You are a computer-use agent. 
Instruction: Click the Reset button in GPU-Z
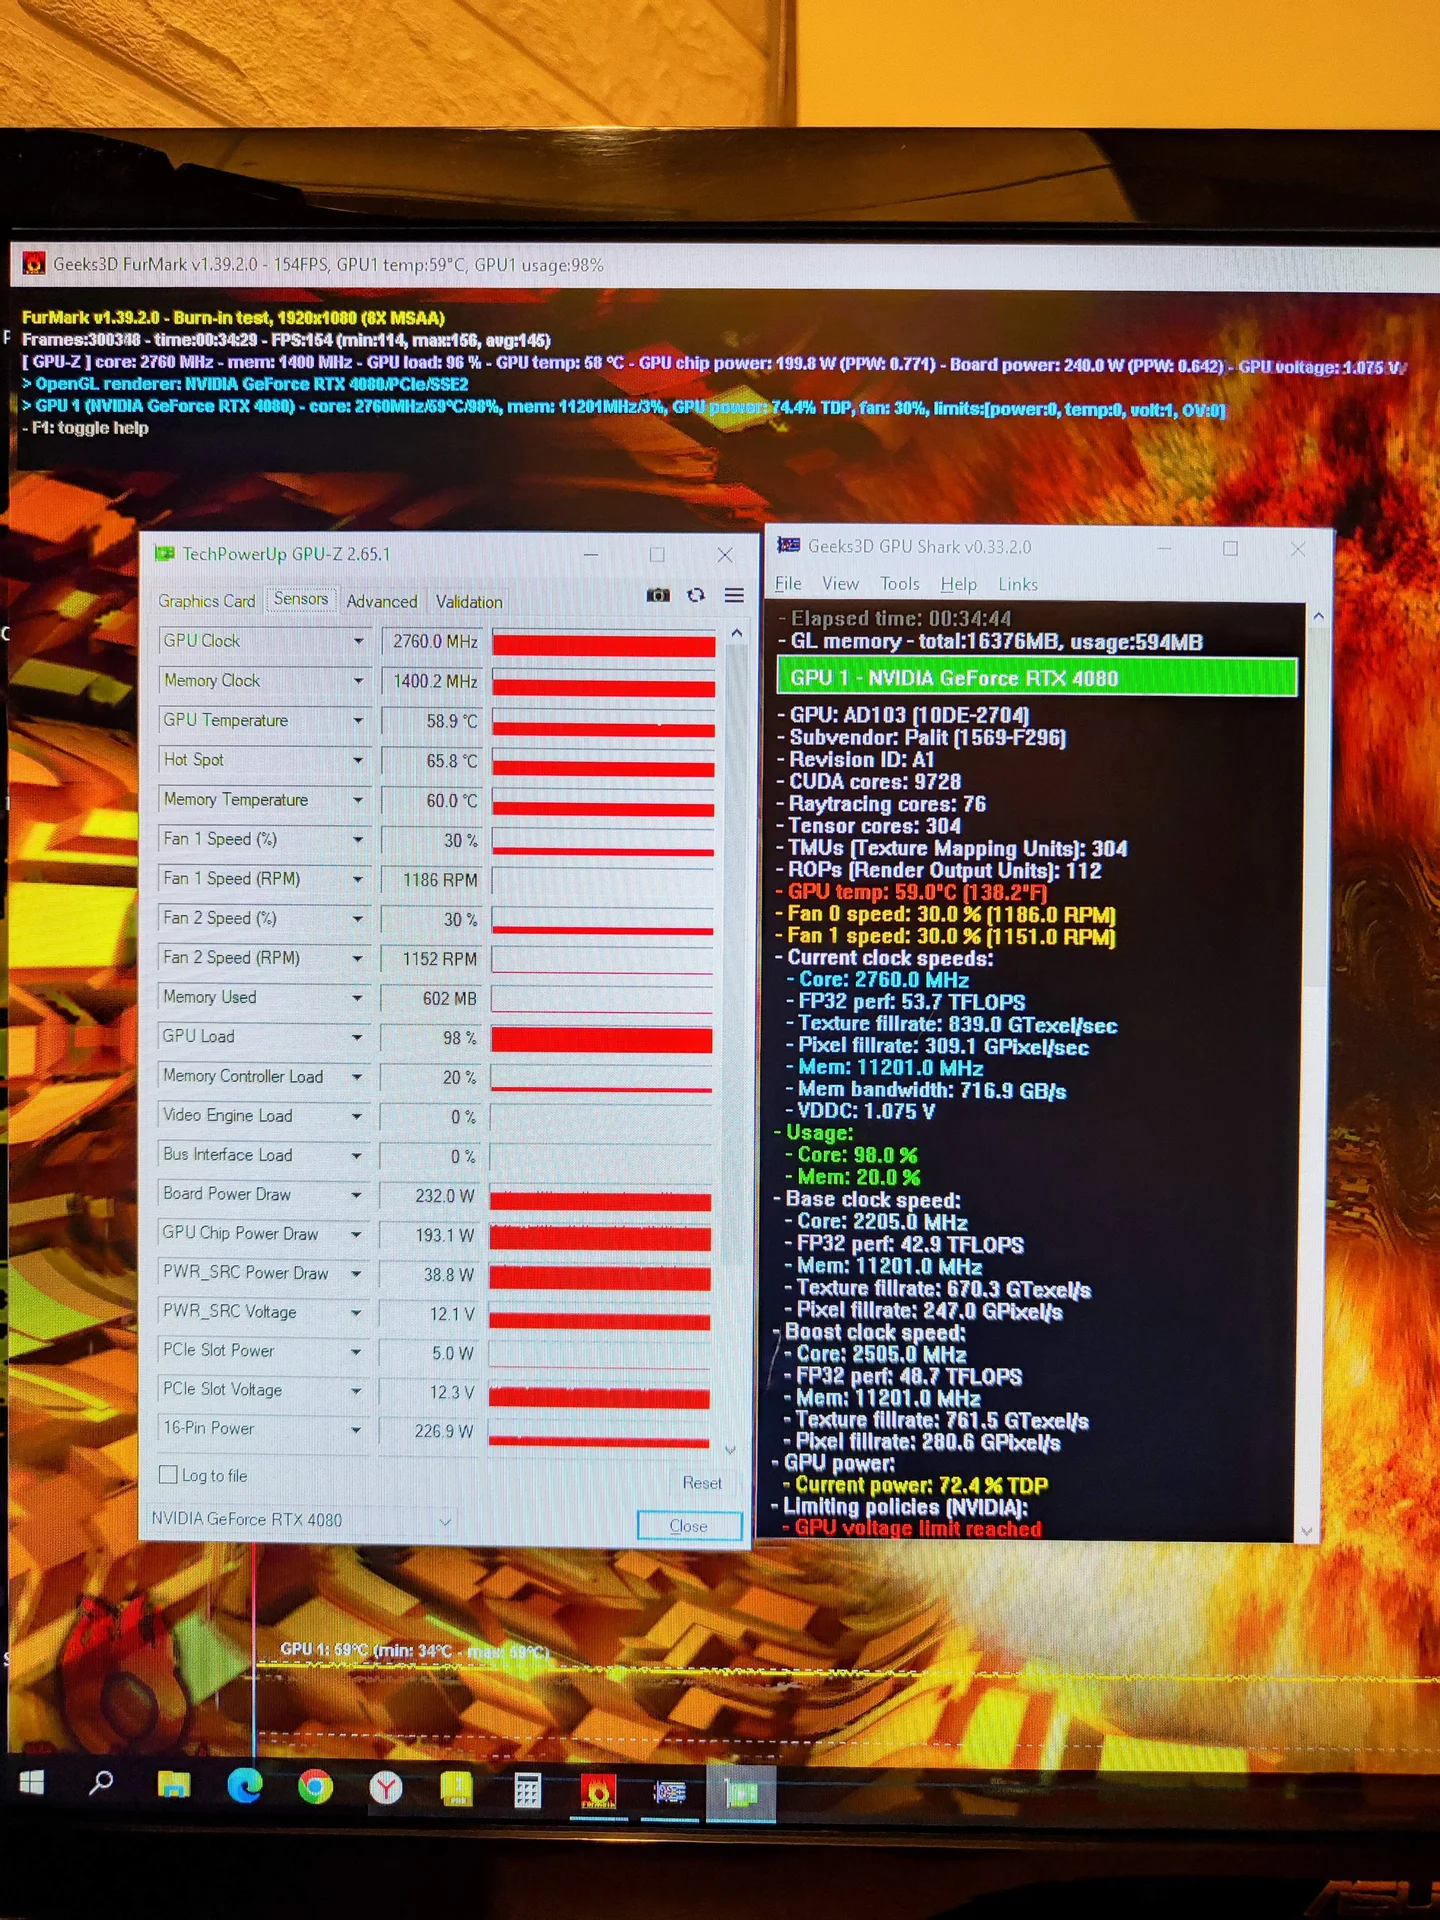(x=702, y=1482)
